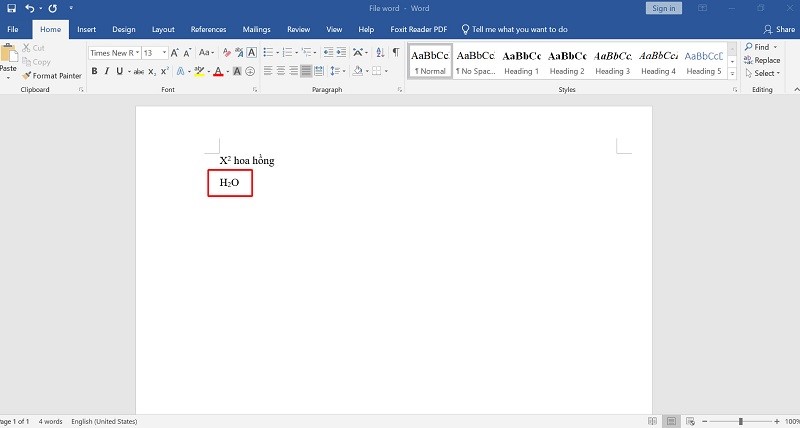Decrease paragraph indent
800x428 pixels.
[x=329, y=53]
